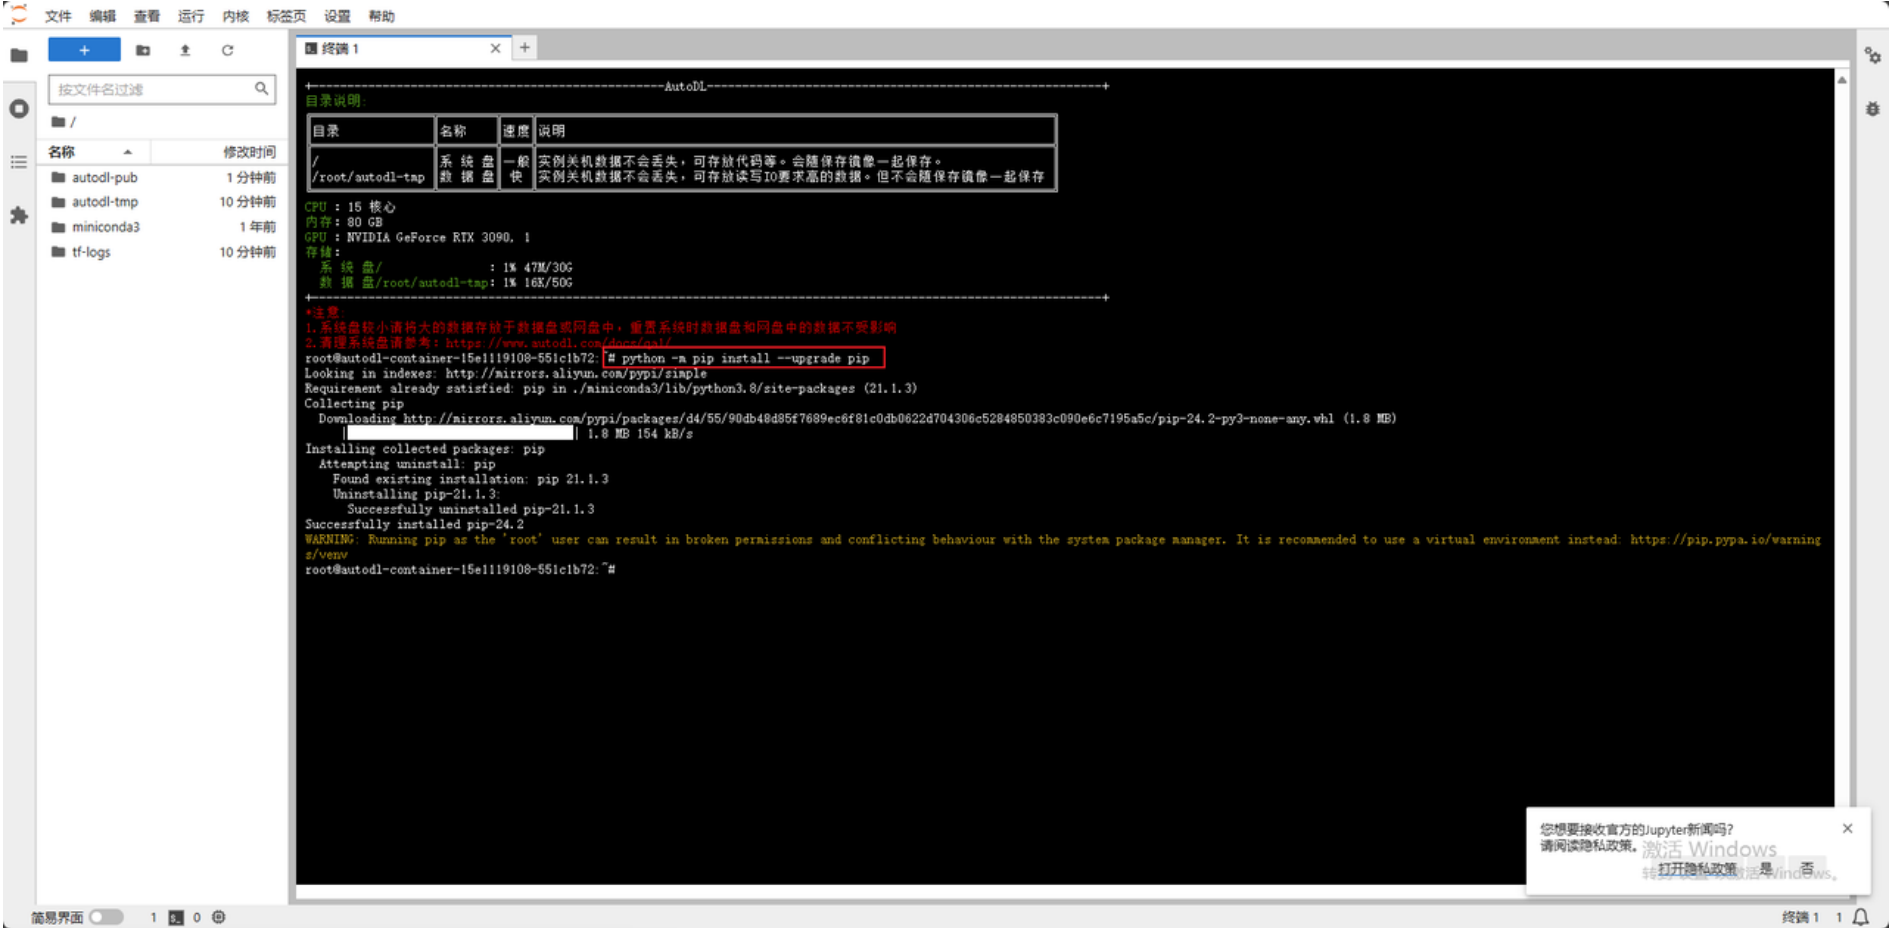The image size is (1893, 928).
Task: Select the autodl-pub folder
Action: click(164, 177)
